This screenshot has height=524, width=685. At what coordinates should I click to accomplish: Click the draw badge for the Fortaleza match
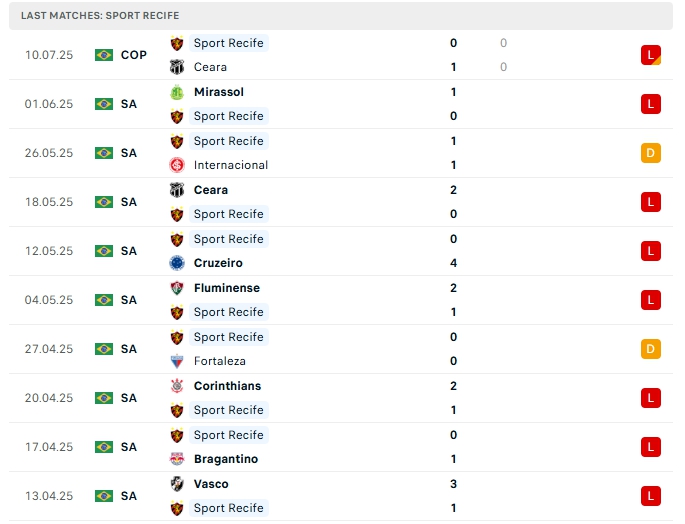651,349
